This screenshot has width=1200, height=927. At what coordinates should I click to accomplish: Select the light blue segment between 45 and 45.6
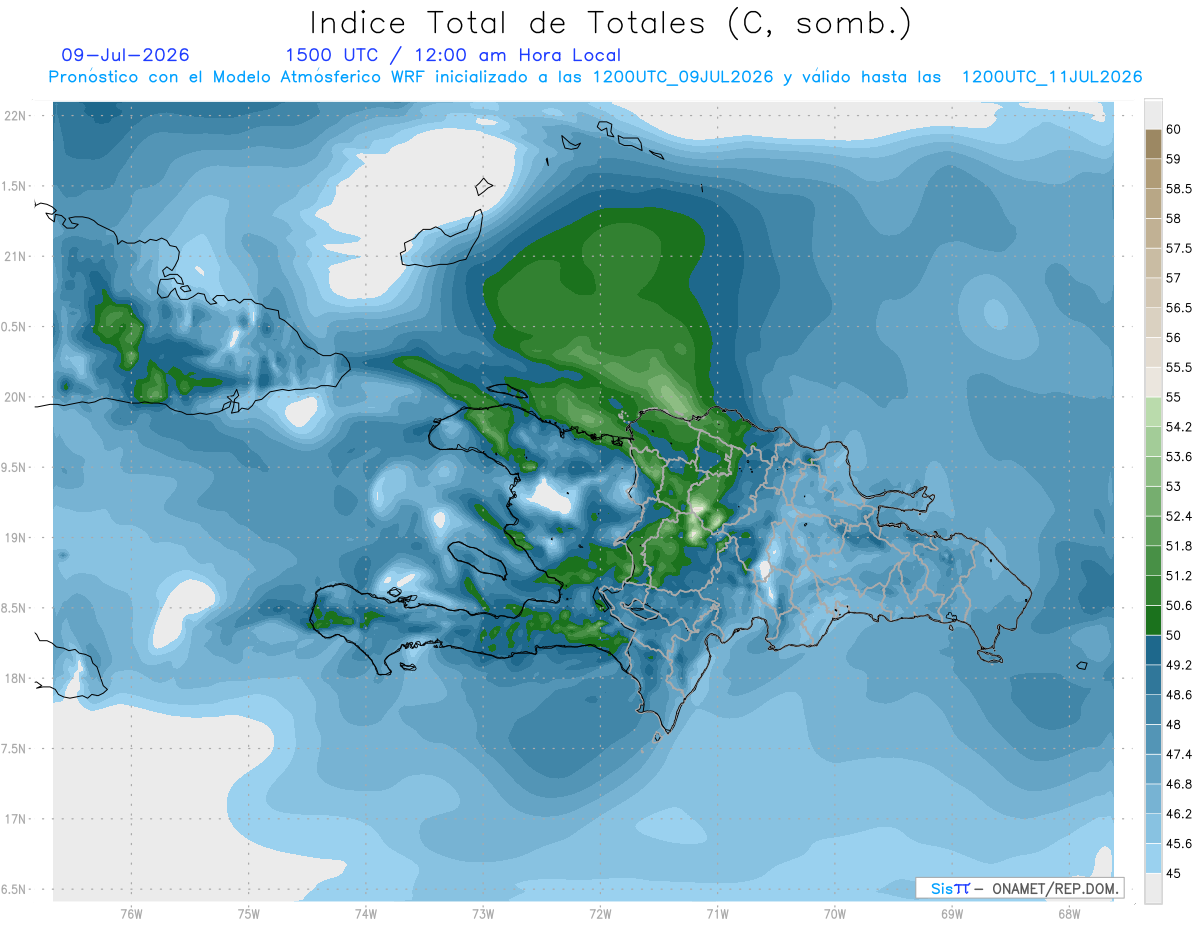1153,859
